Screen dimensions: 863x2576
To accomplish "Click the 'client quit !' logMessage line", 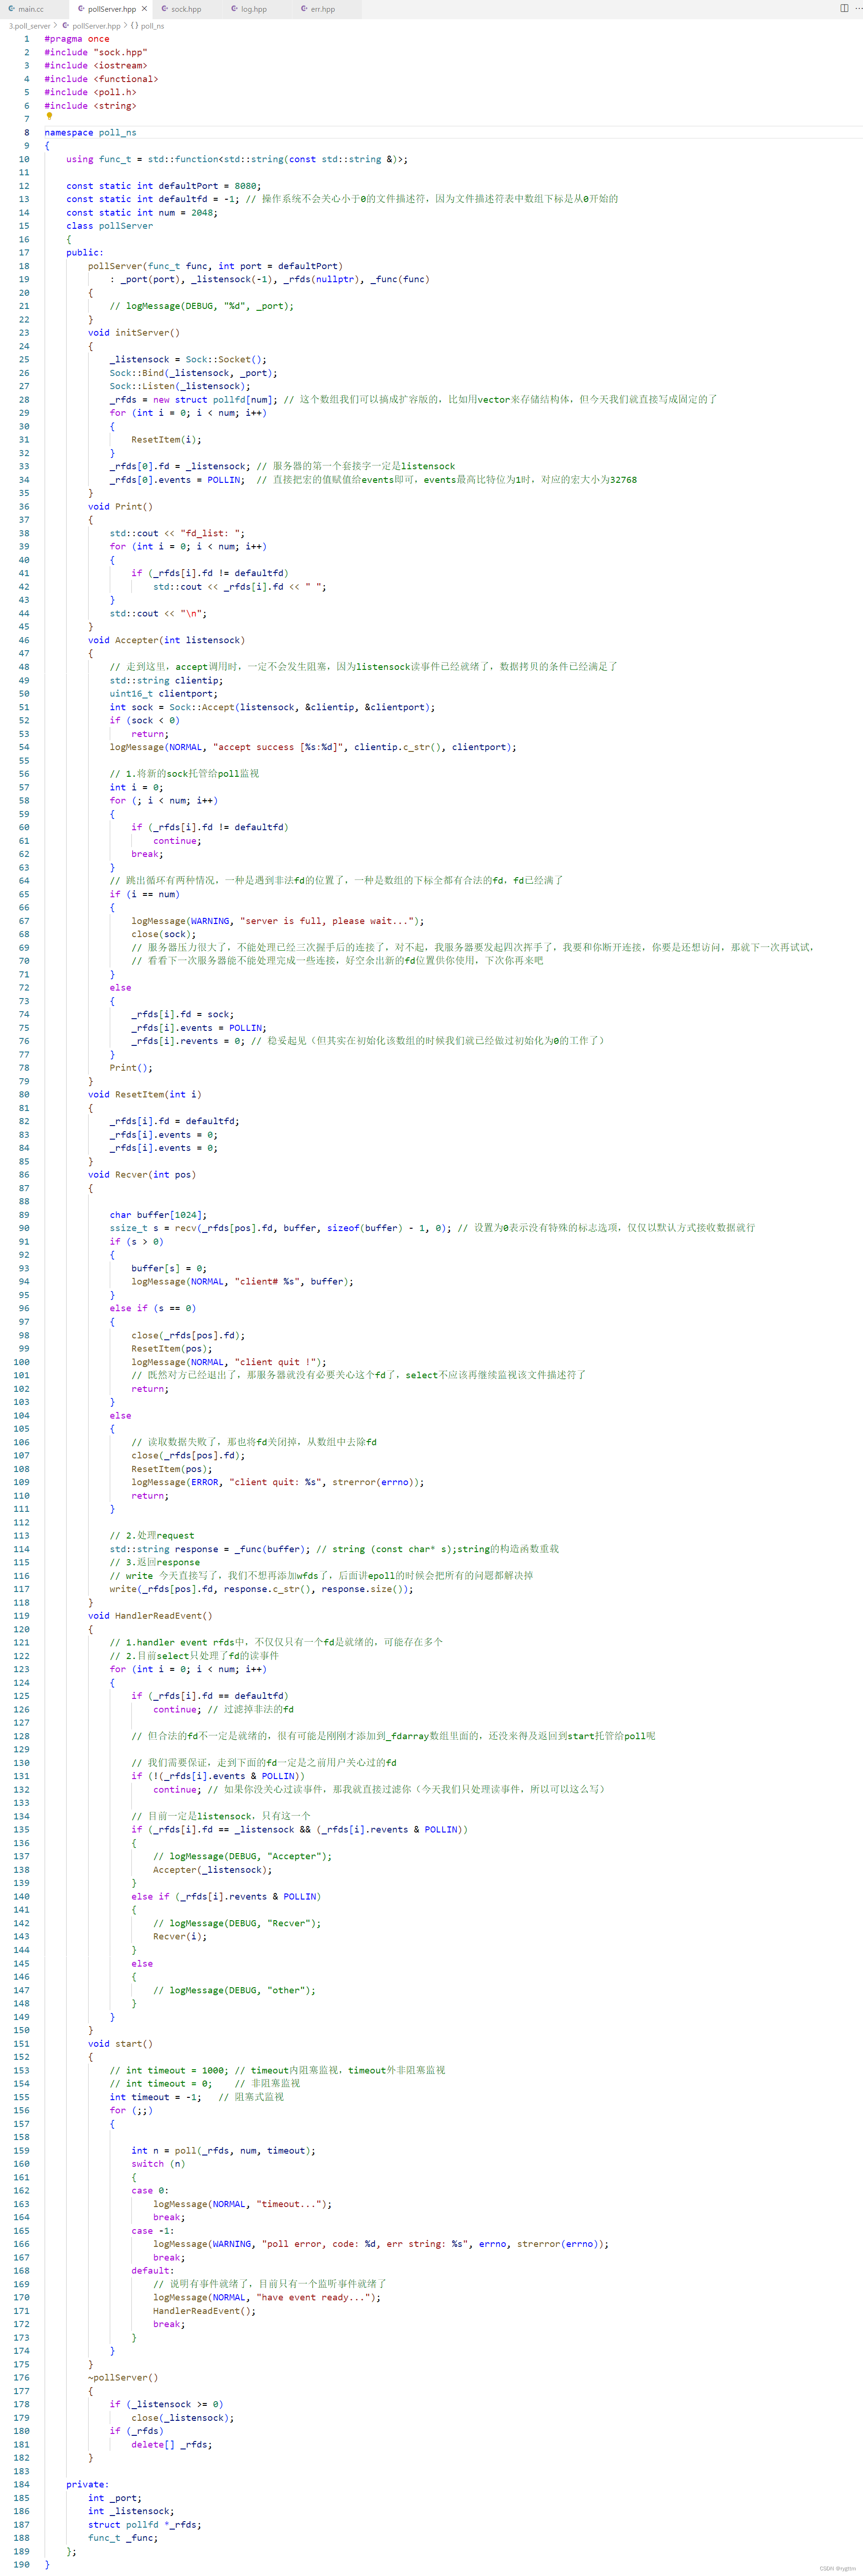I will pos(229,1362).
